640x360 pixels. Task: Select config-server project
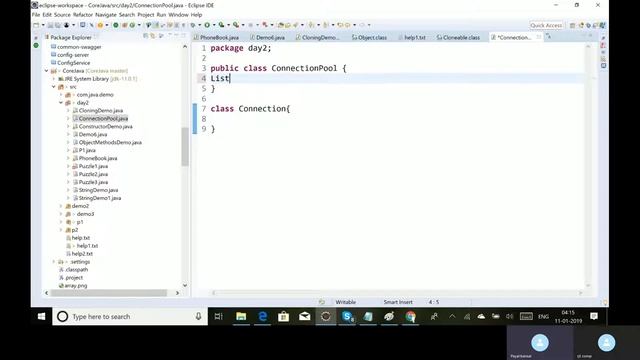(73, 55)
